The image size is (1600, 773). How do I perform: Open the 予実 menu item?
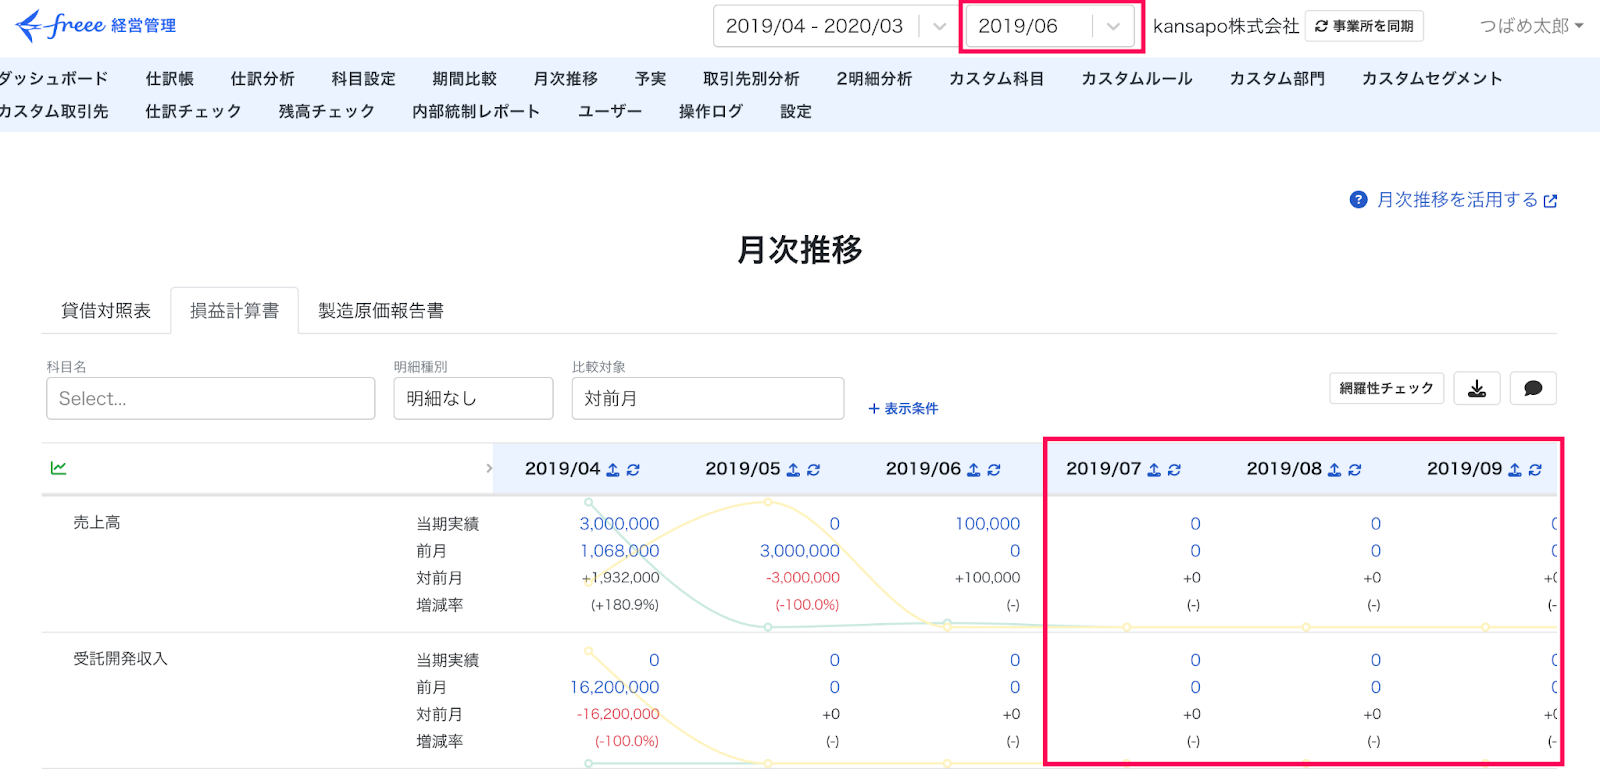tap(650, 78)
